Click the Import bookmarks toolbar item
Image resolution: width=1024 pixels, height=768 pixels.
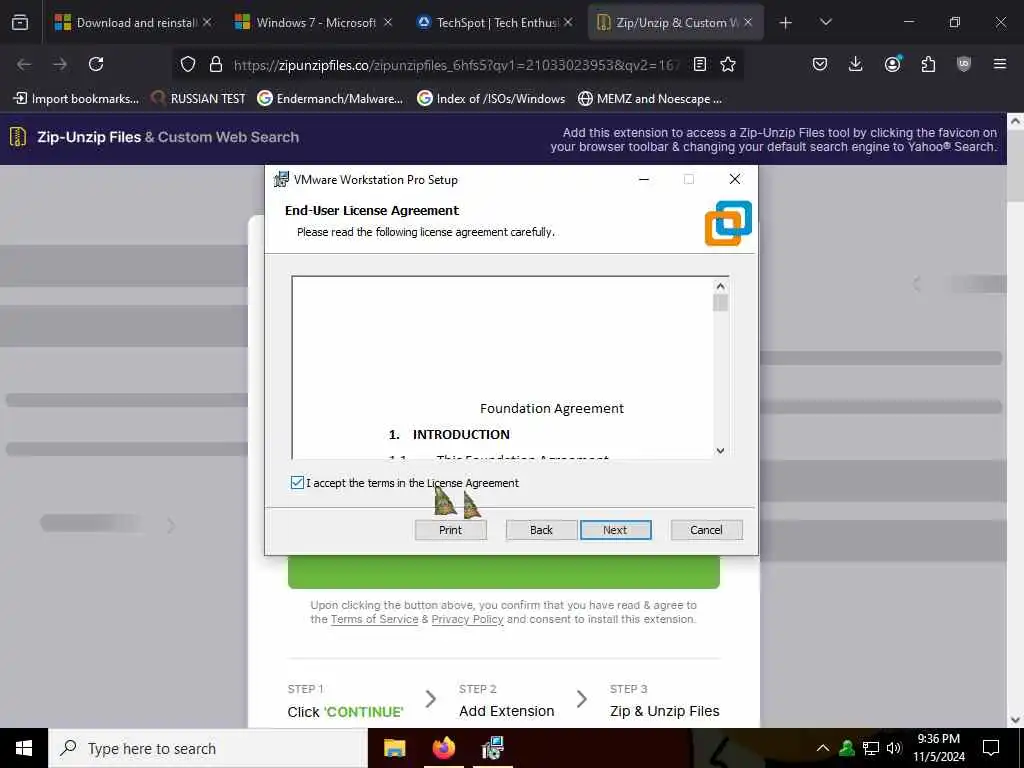[x=76, y=99]
